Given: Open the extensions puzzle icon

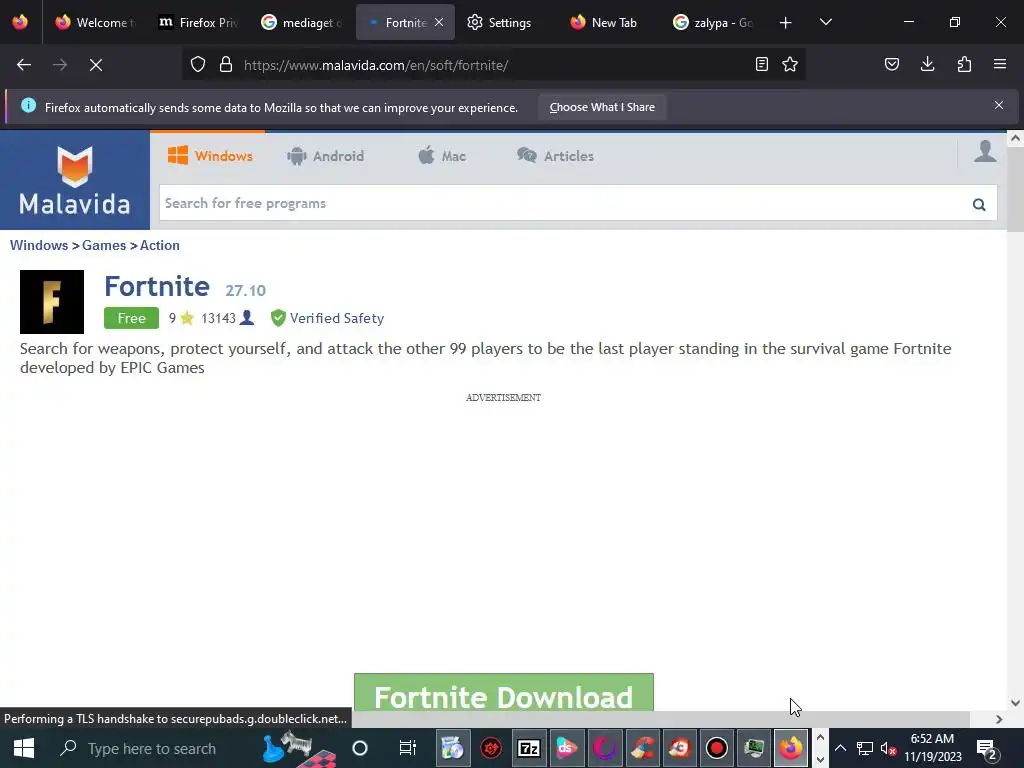Looking at the screenshot, I should pyautogui.click(x=964, y=64).
